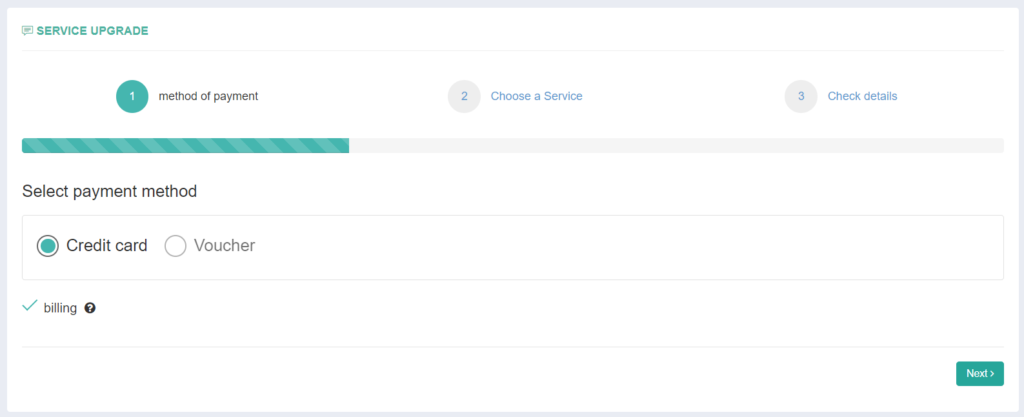This screenshot has height=417, width=1024.
Task: Click the empty grey progress bar portion
Action: tap(676, 146)
